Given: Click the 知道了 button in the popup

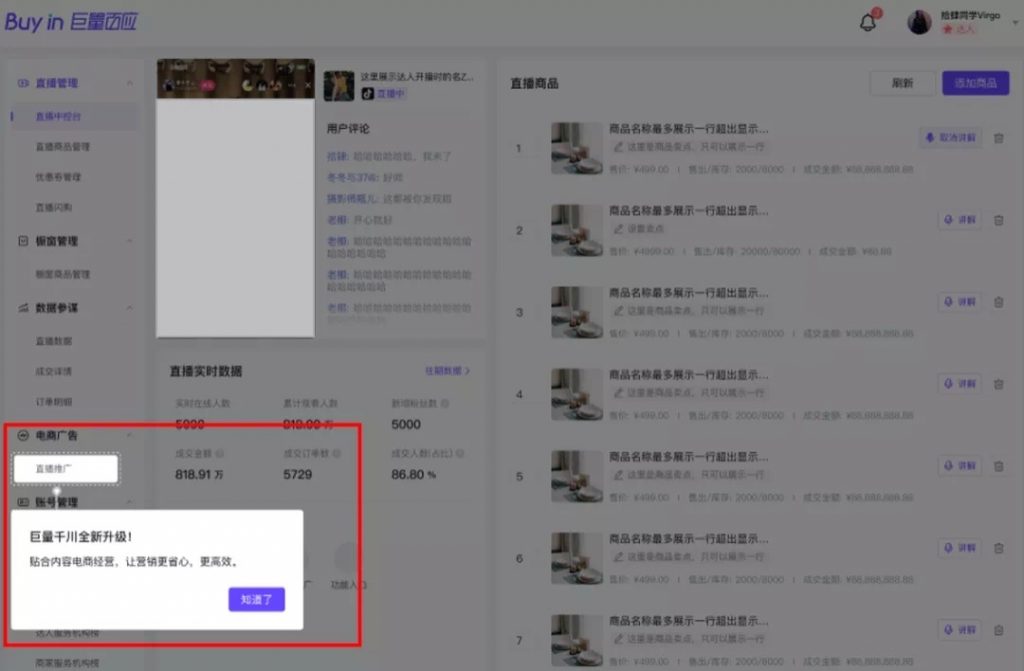Looking at the screenshot, I should 257,599.
